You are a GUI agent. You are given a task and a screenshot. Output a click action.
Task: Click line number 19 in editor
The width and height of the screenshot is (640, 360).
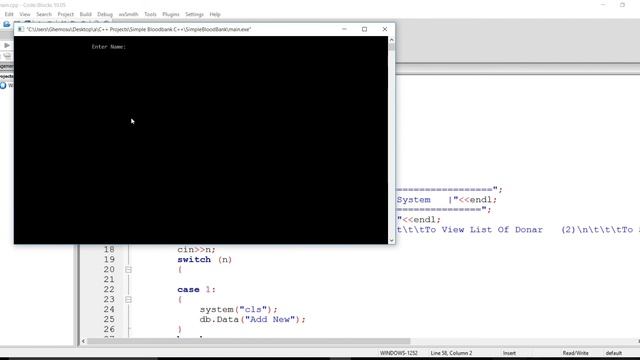[x=109, y=260]
